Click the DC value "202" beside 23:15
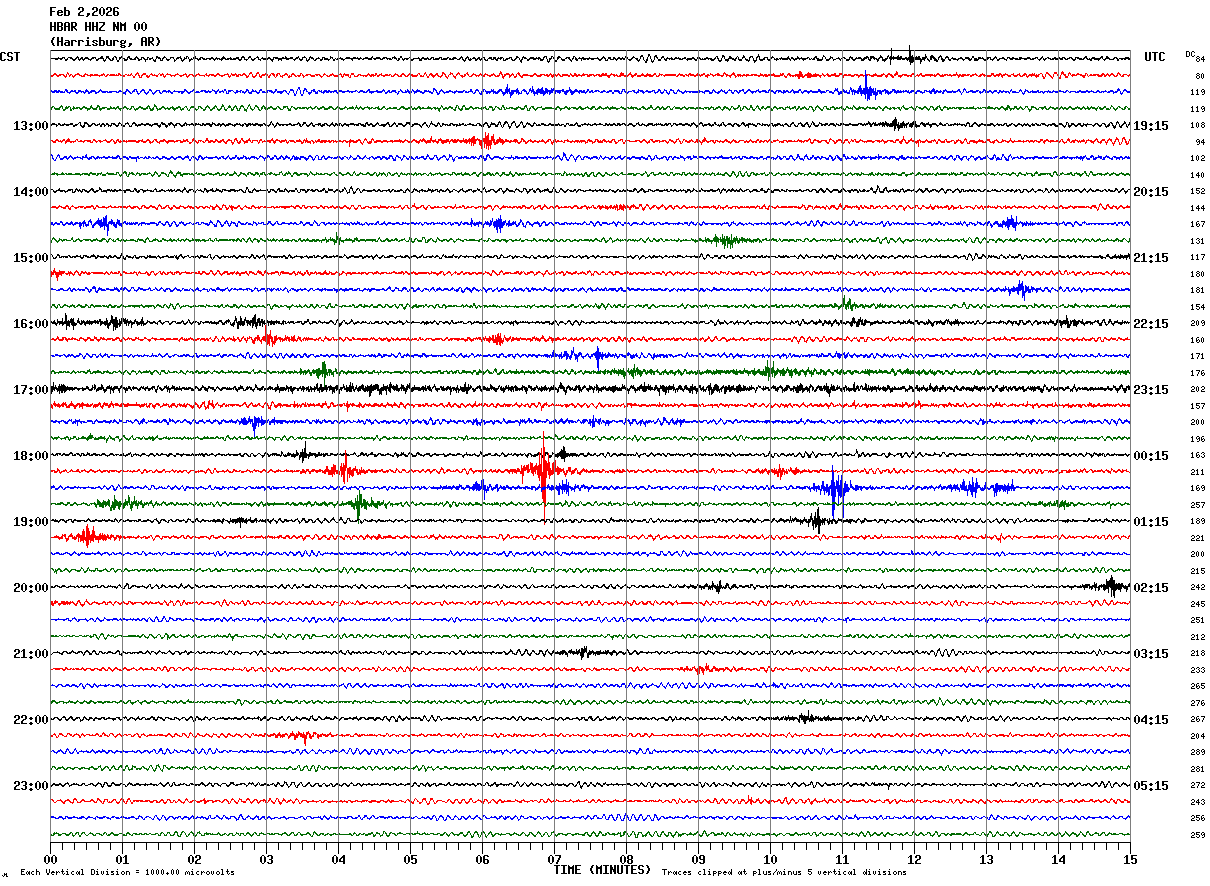 (1197, 390)
